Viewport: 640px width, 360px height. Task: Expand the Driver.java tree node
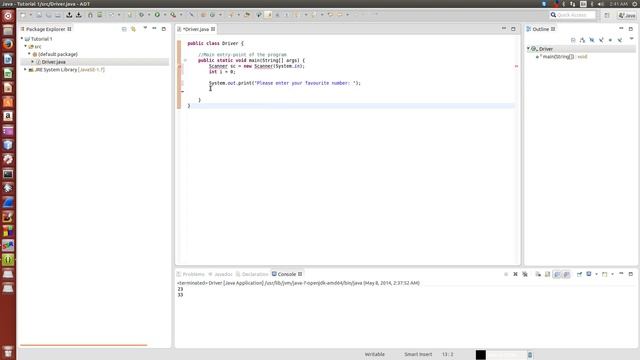pos(33,62)
